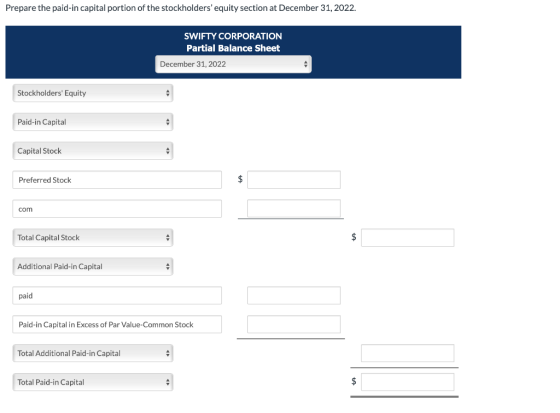560x413 pixels.
Task: Open the Total Capital Stock dropdown
Action: coord(93,238)
